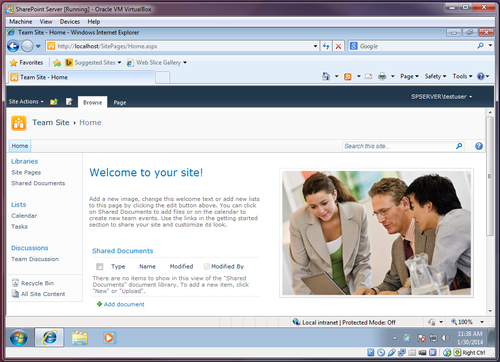
Task: Click the volume speaker tray icon
Action: (x=445, y=338)
